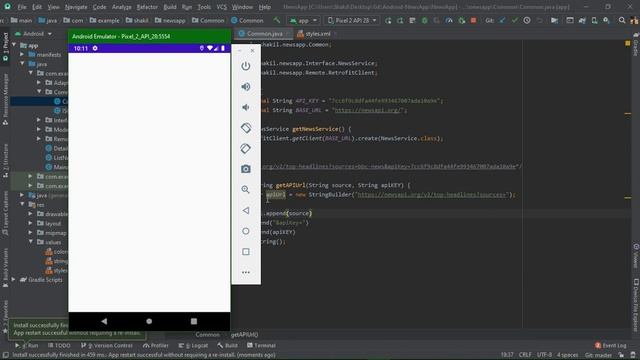640x360 pixels.
Task: Click the emulator power button
Action: coord(246,66)
